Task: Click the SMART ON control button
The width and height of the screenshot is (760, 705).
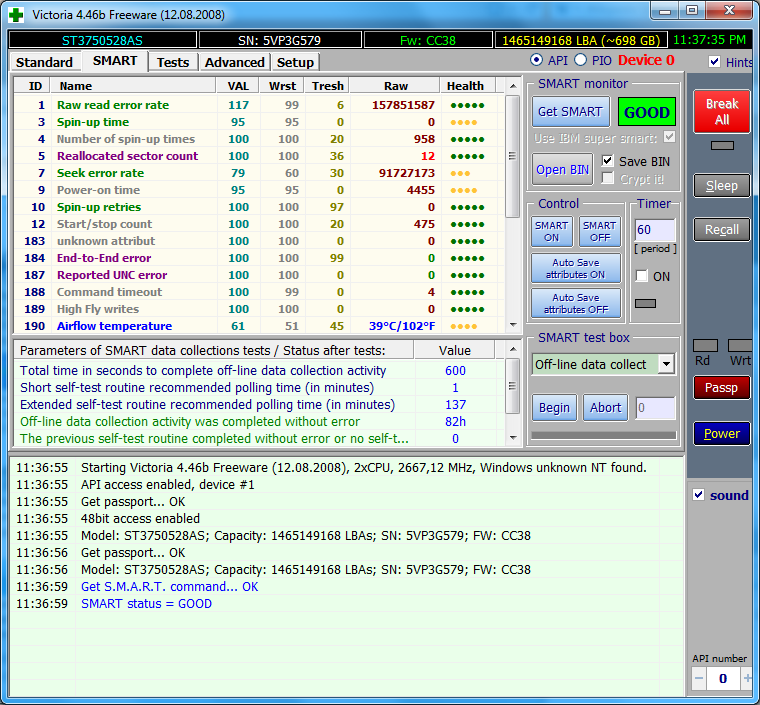Action: pos(552,232)
